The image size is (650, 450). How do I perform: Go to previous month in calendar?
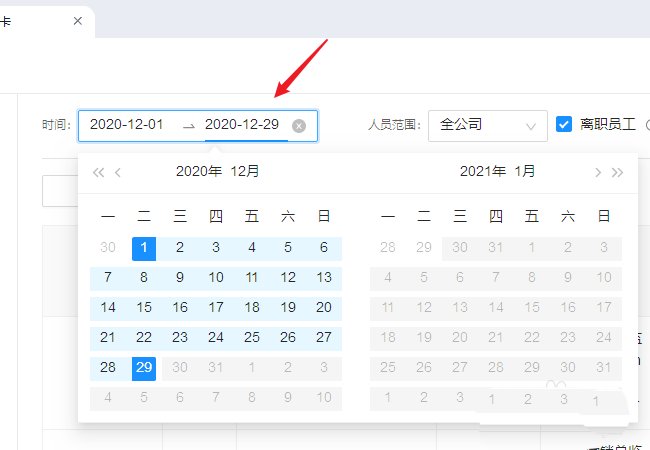118,172
